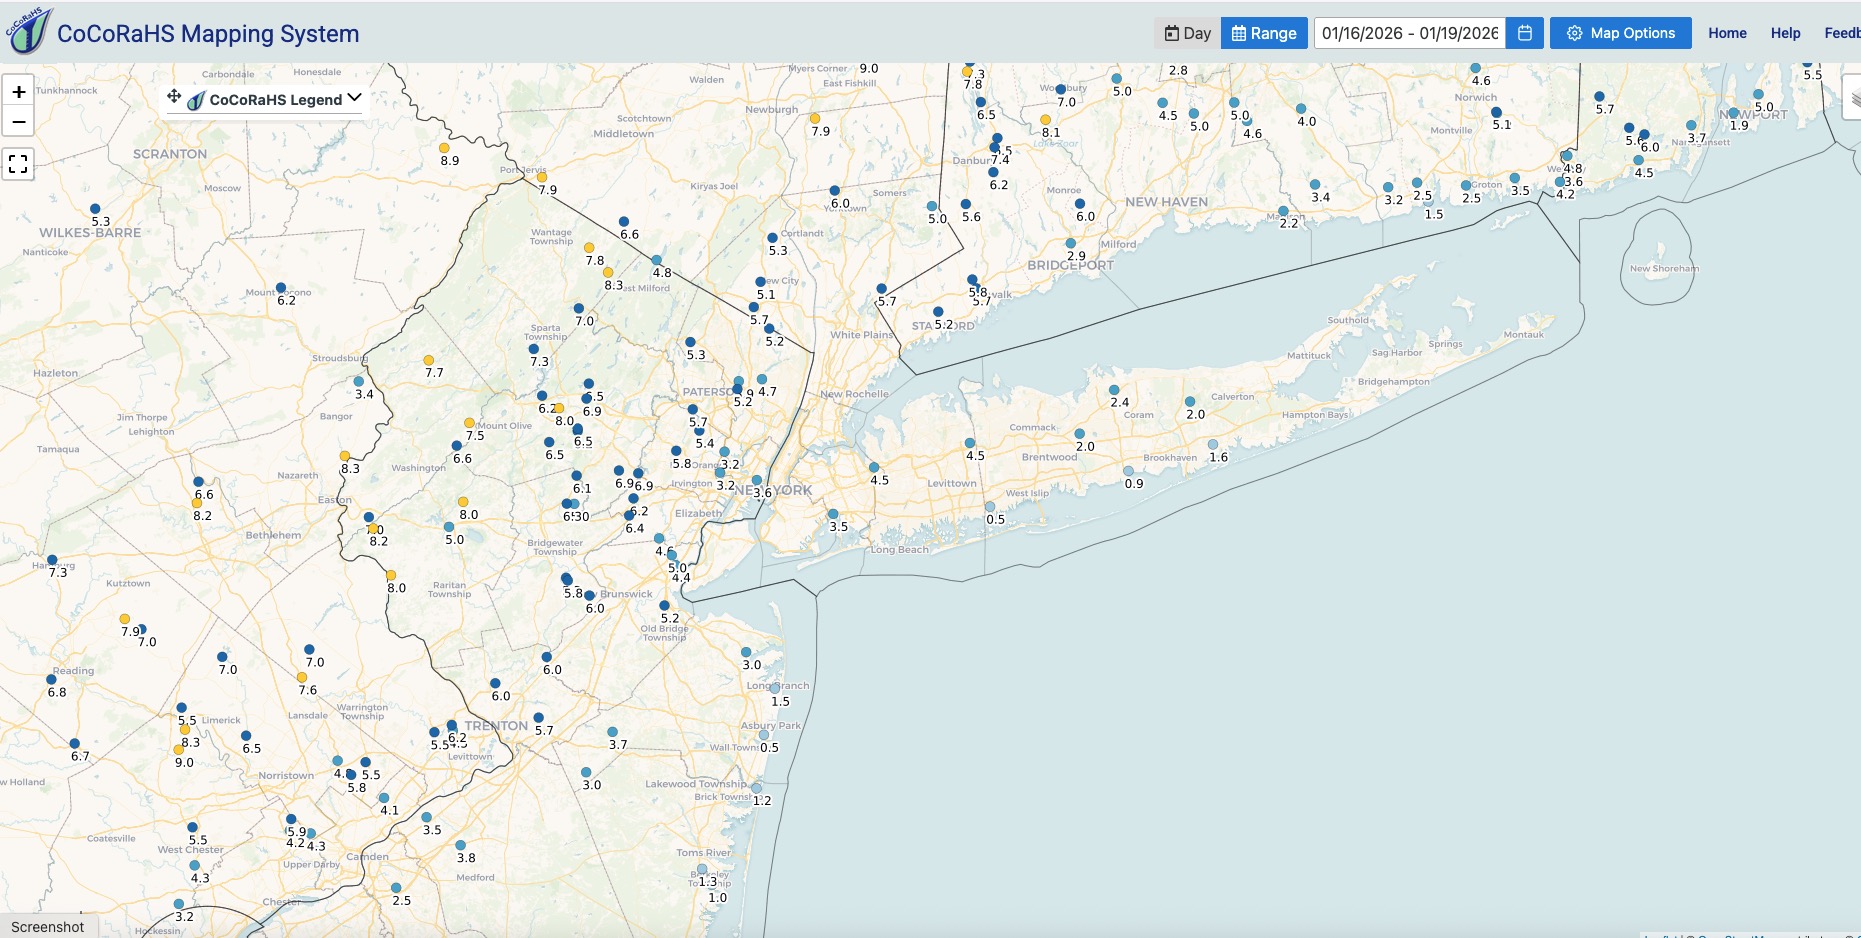The height and width of the screenshot is (938, 1861).
Task: Switch to Range mode
Action: 1264,33
